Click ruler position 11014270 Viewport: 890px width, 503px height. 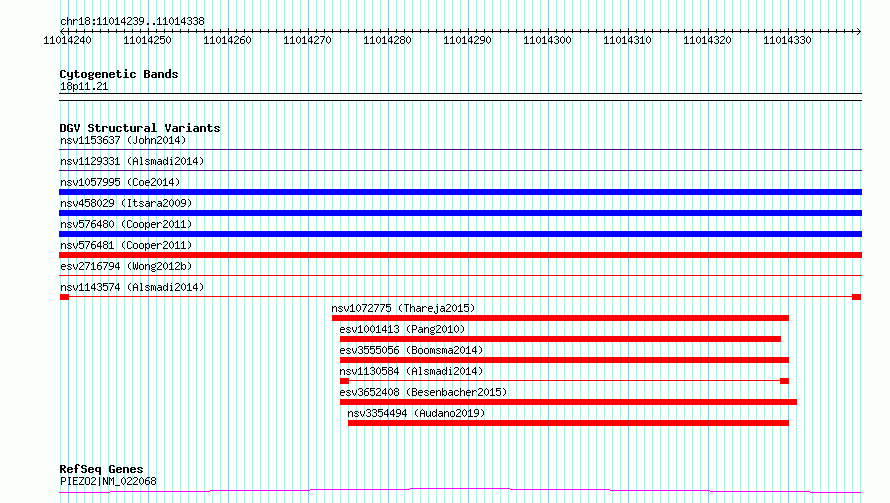[308, 40]
